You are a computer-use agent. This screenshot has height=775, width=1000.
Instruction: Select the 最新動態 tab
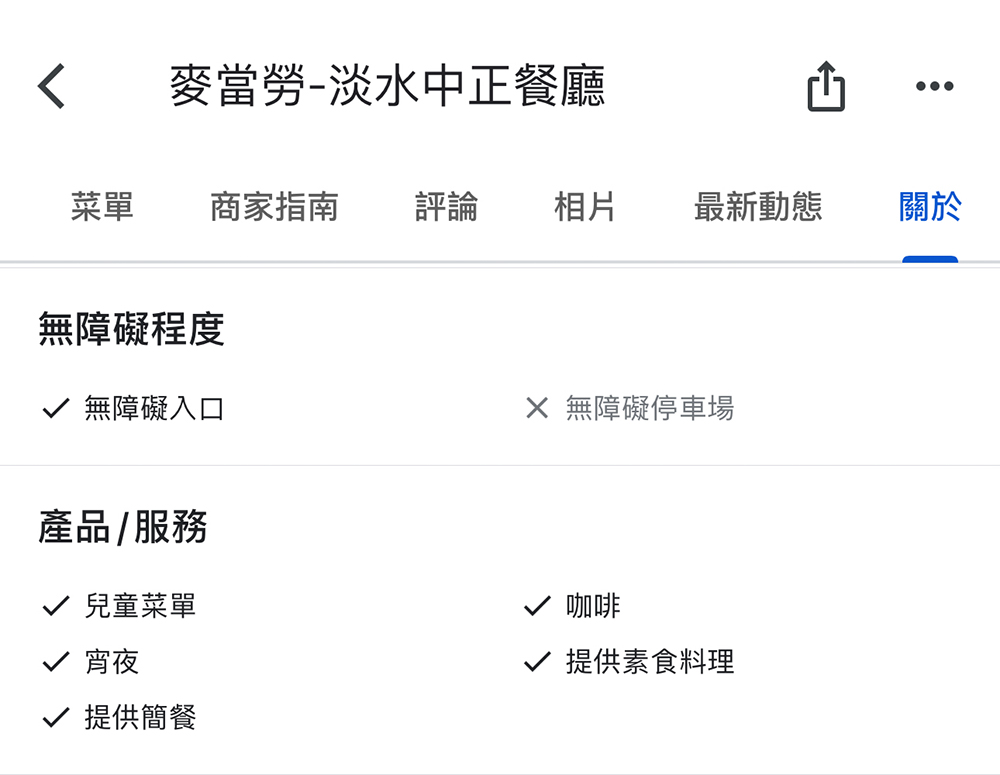(x=758, y=207)
